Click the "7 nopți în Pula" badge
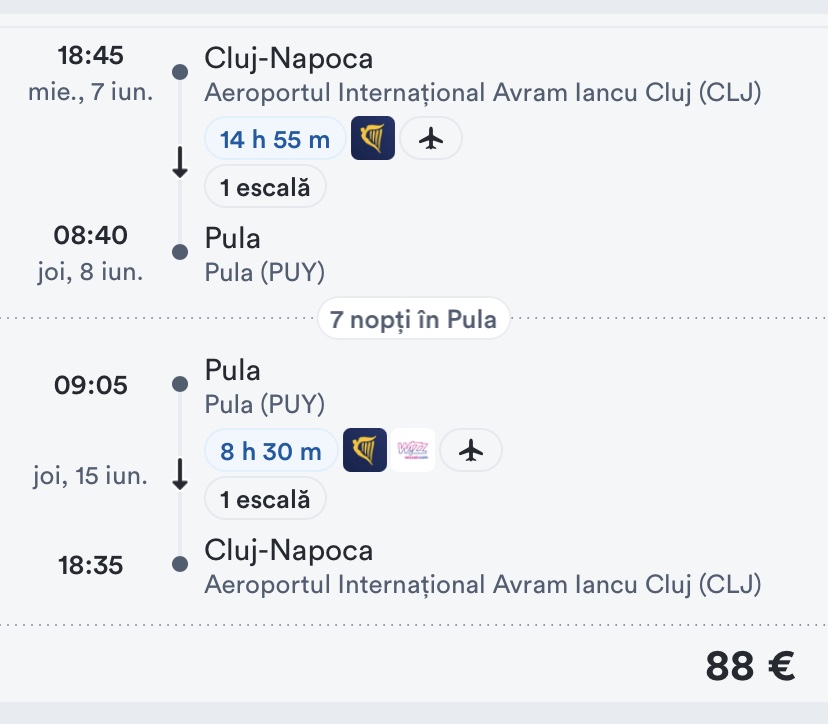 click(414, 320)
